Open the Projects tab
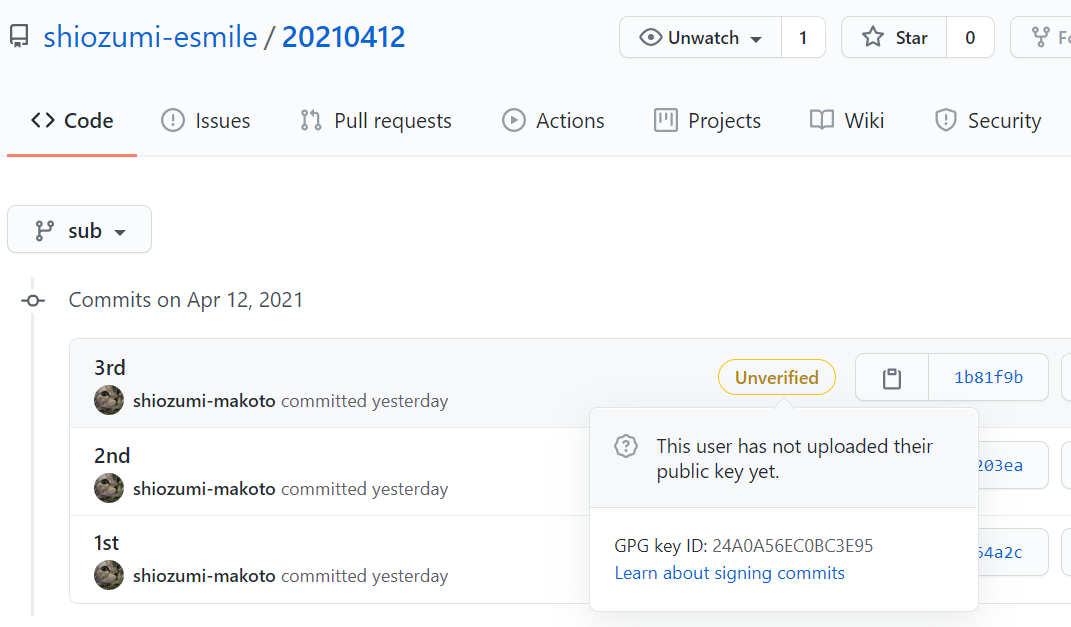Image resolution: width=1071 pixels, height=627 pixels. [708, 121]
